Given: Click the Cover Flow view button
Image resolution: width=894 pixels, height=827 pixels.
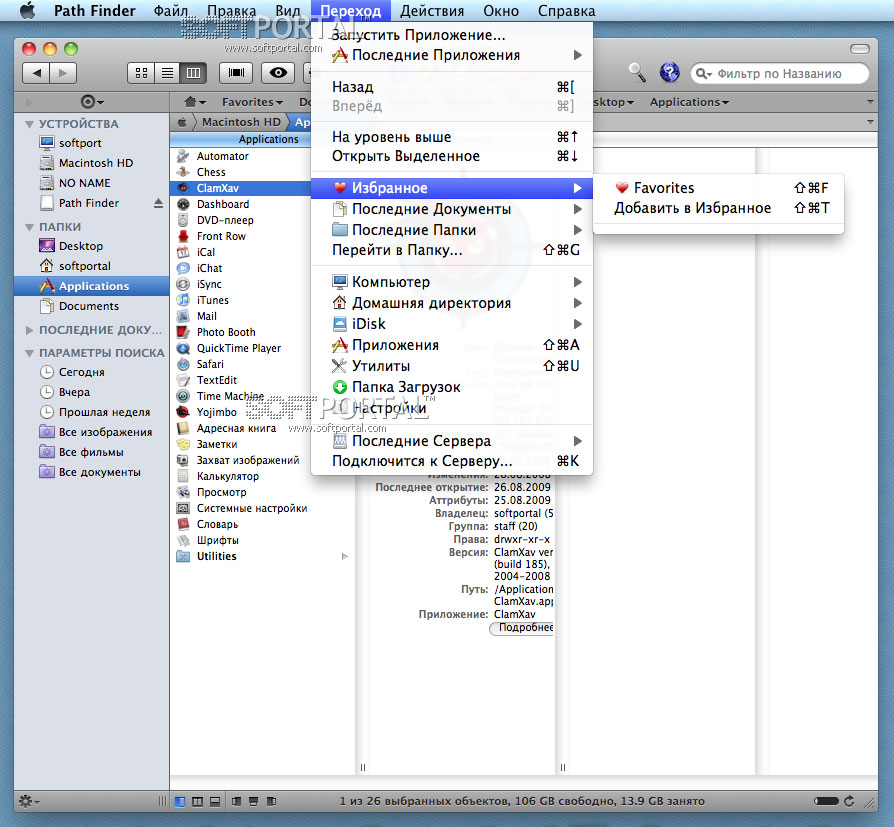Looking at the screenshot, I should 235,73.
